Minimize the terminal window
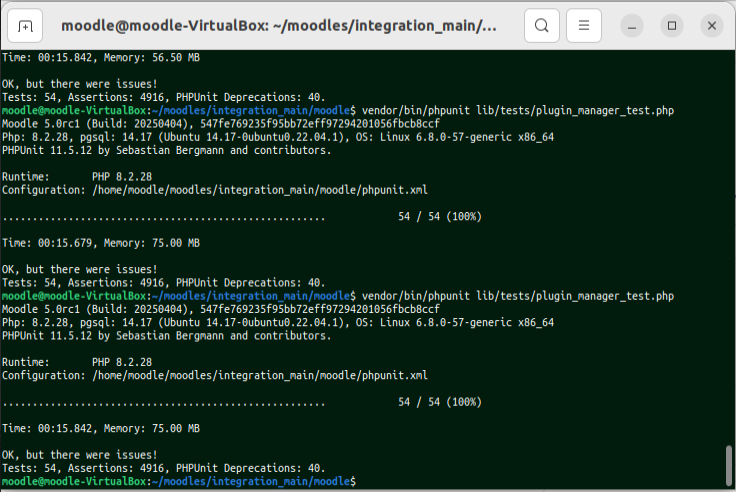The height and width of the screenshot is (492, 736). point(632,26)
